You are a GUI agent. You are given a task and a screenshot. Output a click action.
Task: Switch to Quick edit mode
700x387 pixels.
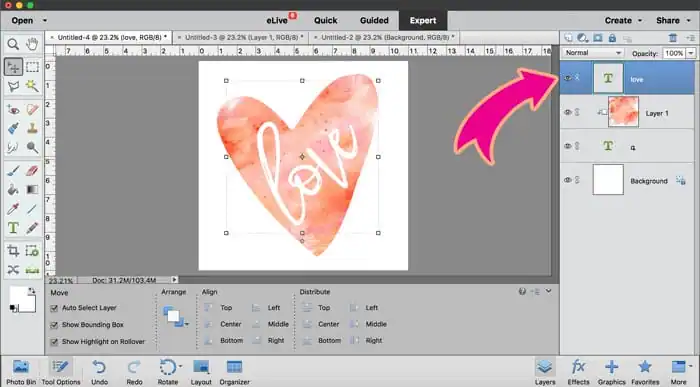click(325, 21)
